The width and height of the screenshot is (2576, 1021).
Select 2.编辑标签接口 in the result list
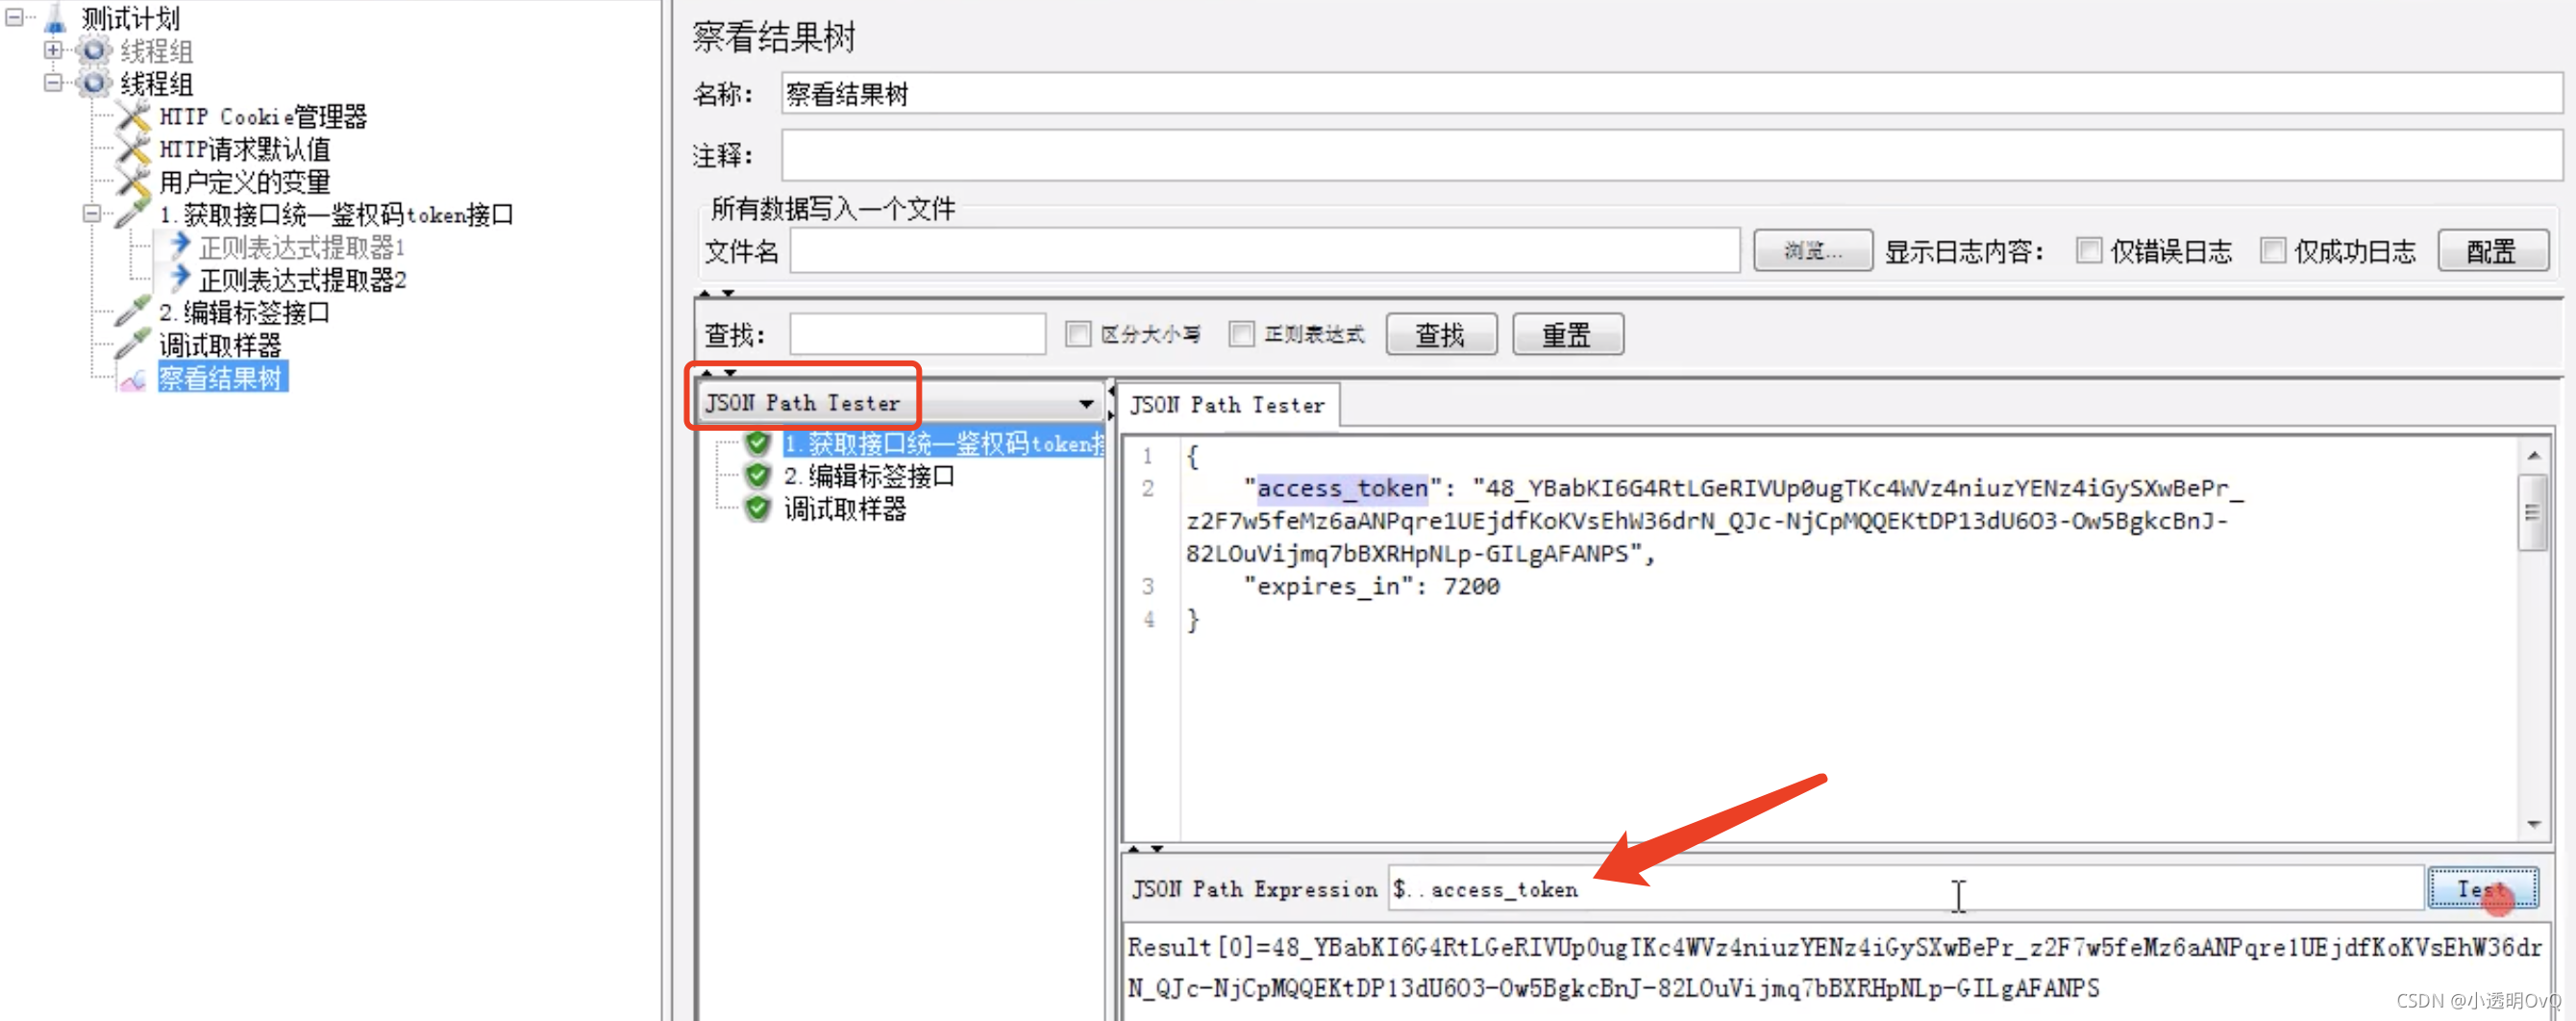[x=869, y=476]
